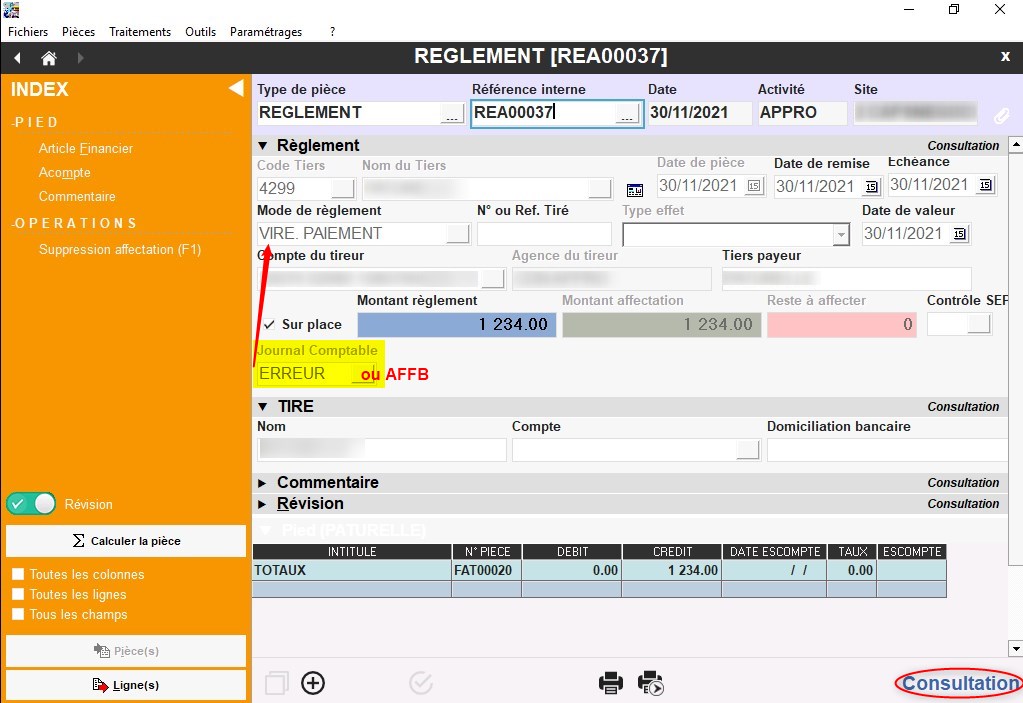Image resolution: width=1023 pixels, height=703 pixels.
Task: Enable the Toutes les colonnes checkbox
Action: click(x=18, y=575)
